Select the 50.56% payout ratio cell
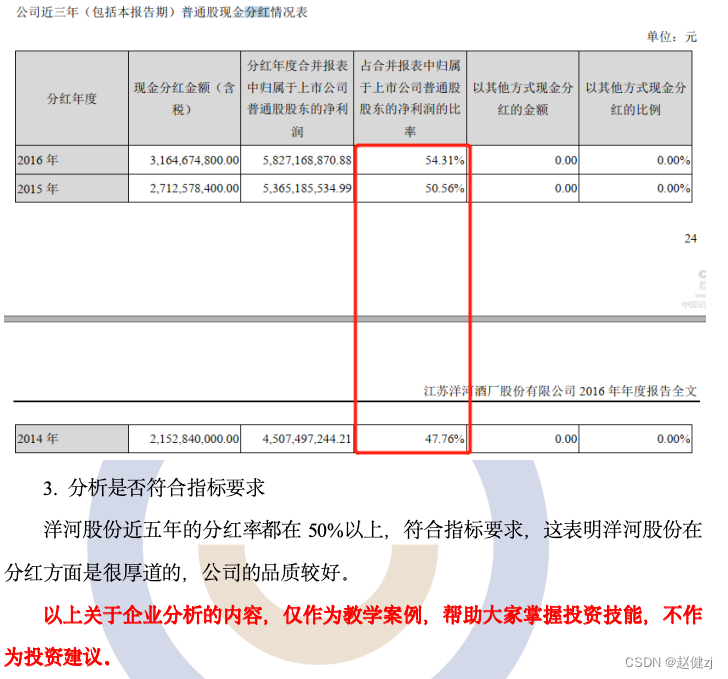Viewport: 728px width, 679px height. coord(410,188)
